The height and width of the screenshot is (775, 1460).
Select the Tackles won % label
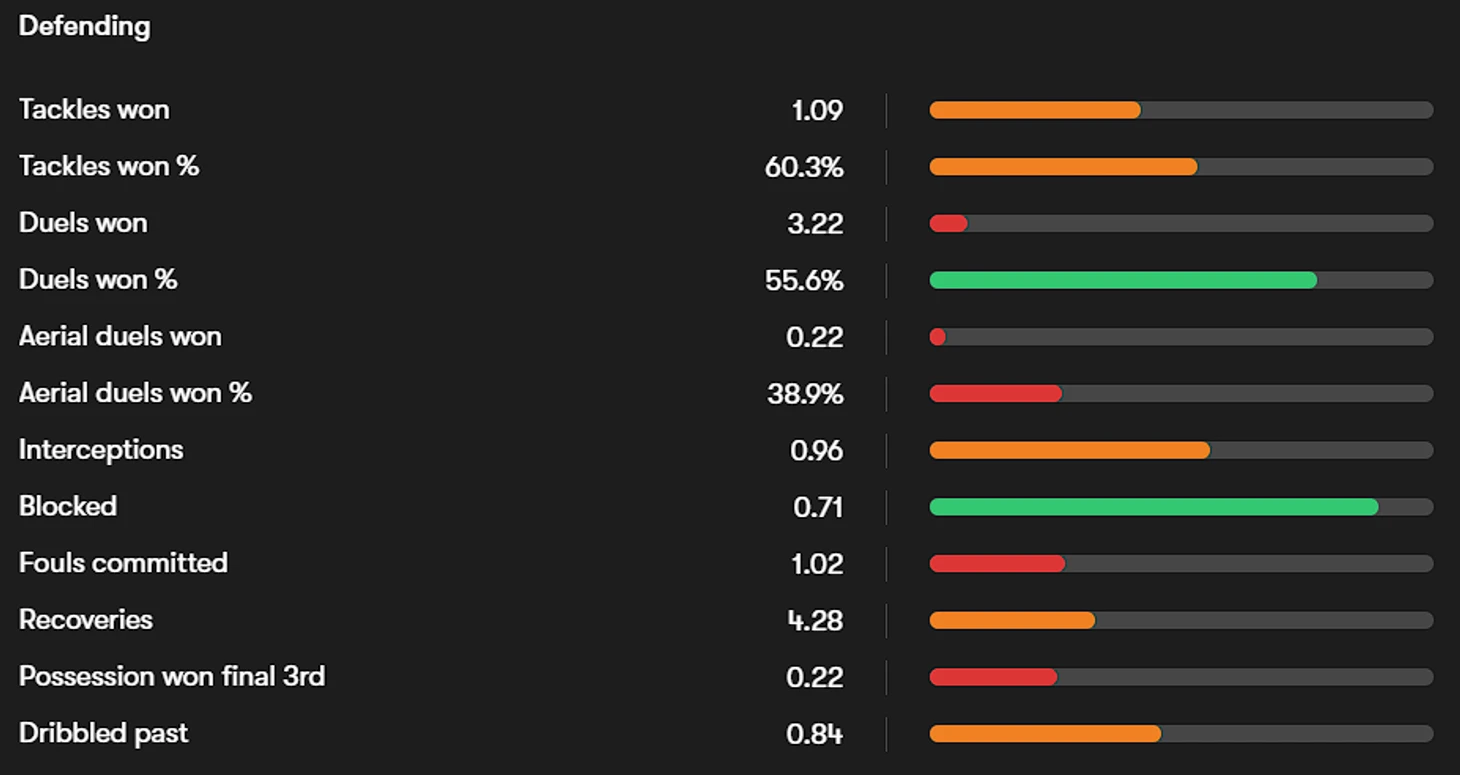[x=109, y=166]
